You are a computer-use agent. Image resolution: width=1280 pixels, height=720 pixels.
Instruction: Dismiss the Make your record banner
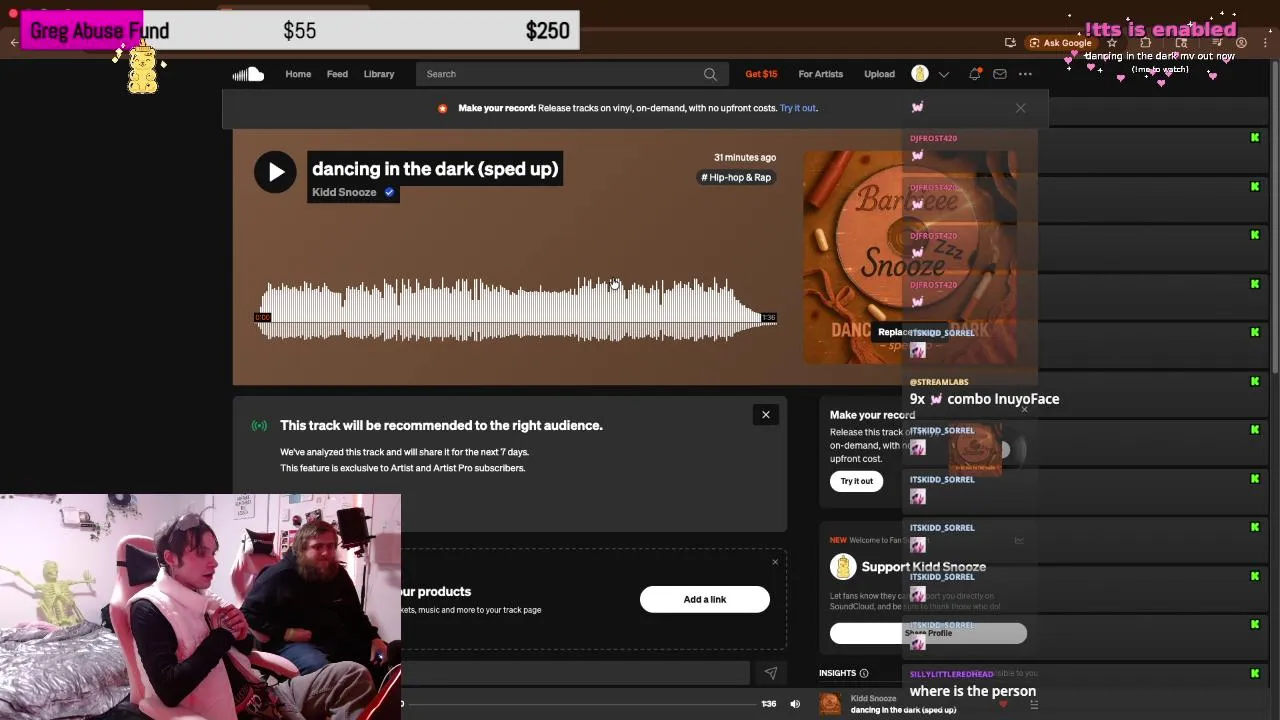coord(1020,108)
